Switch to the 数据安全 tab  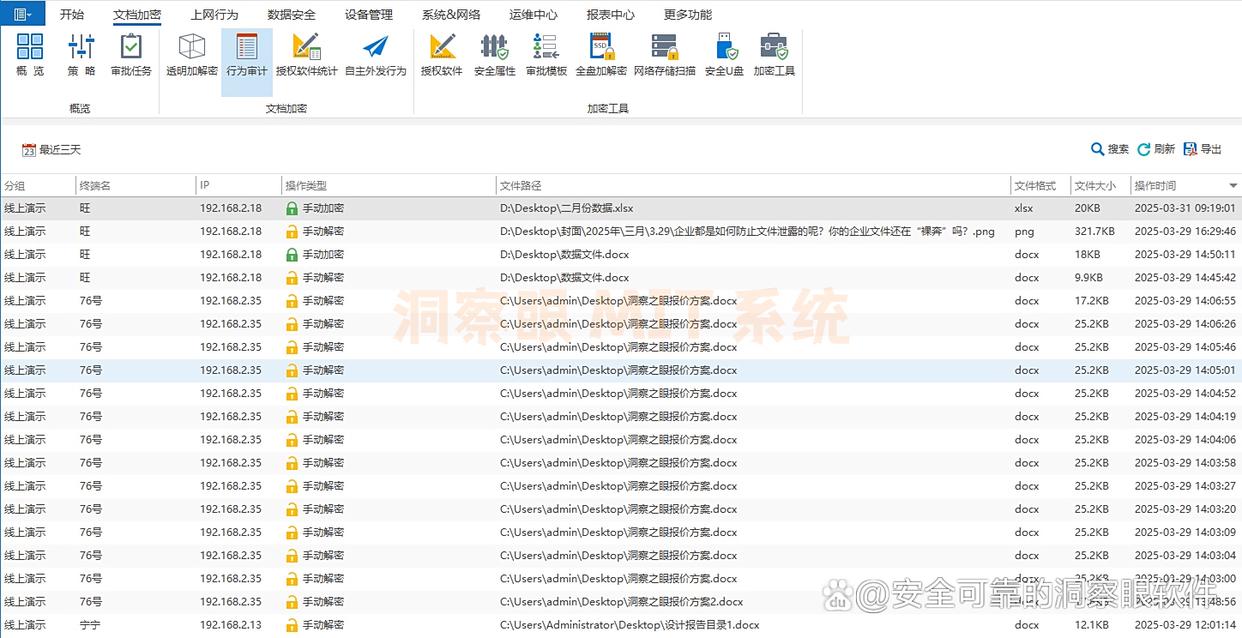pyautogui.click(x=292, y=15)
